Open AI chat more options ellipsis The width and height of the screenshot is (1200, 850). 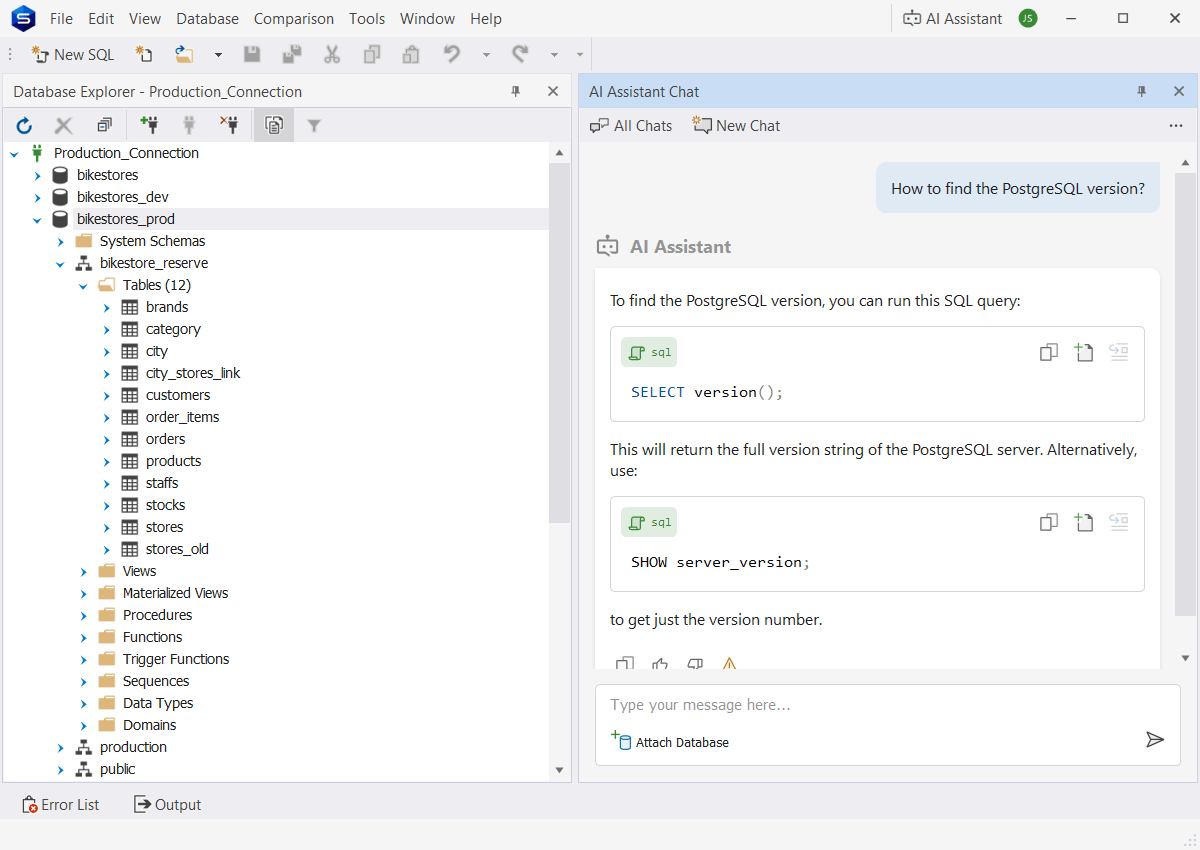click(1176, 125)
